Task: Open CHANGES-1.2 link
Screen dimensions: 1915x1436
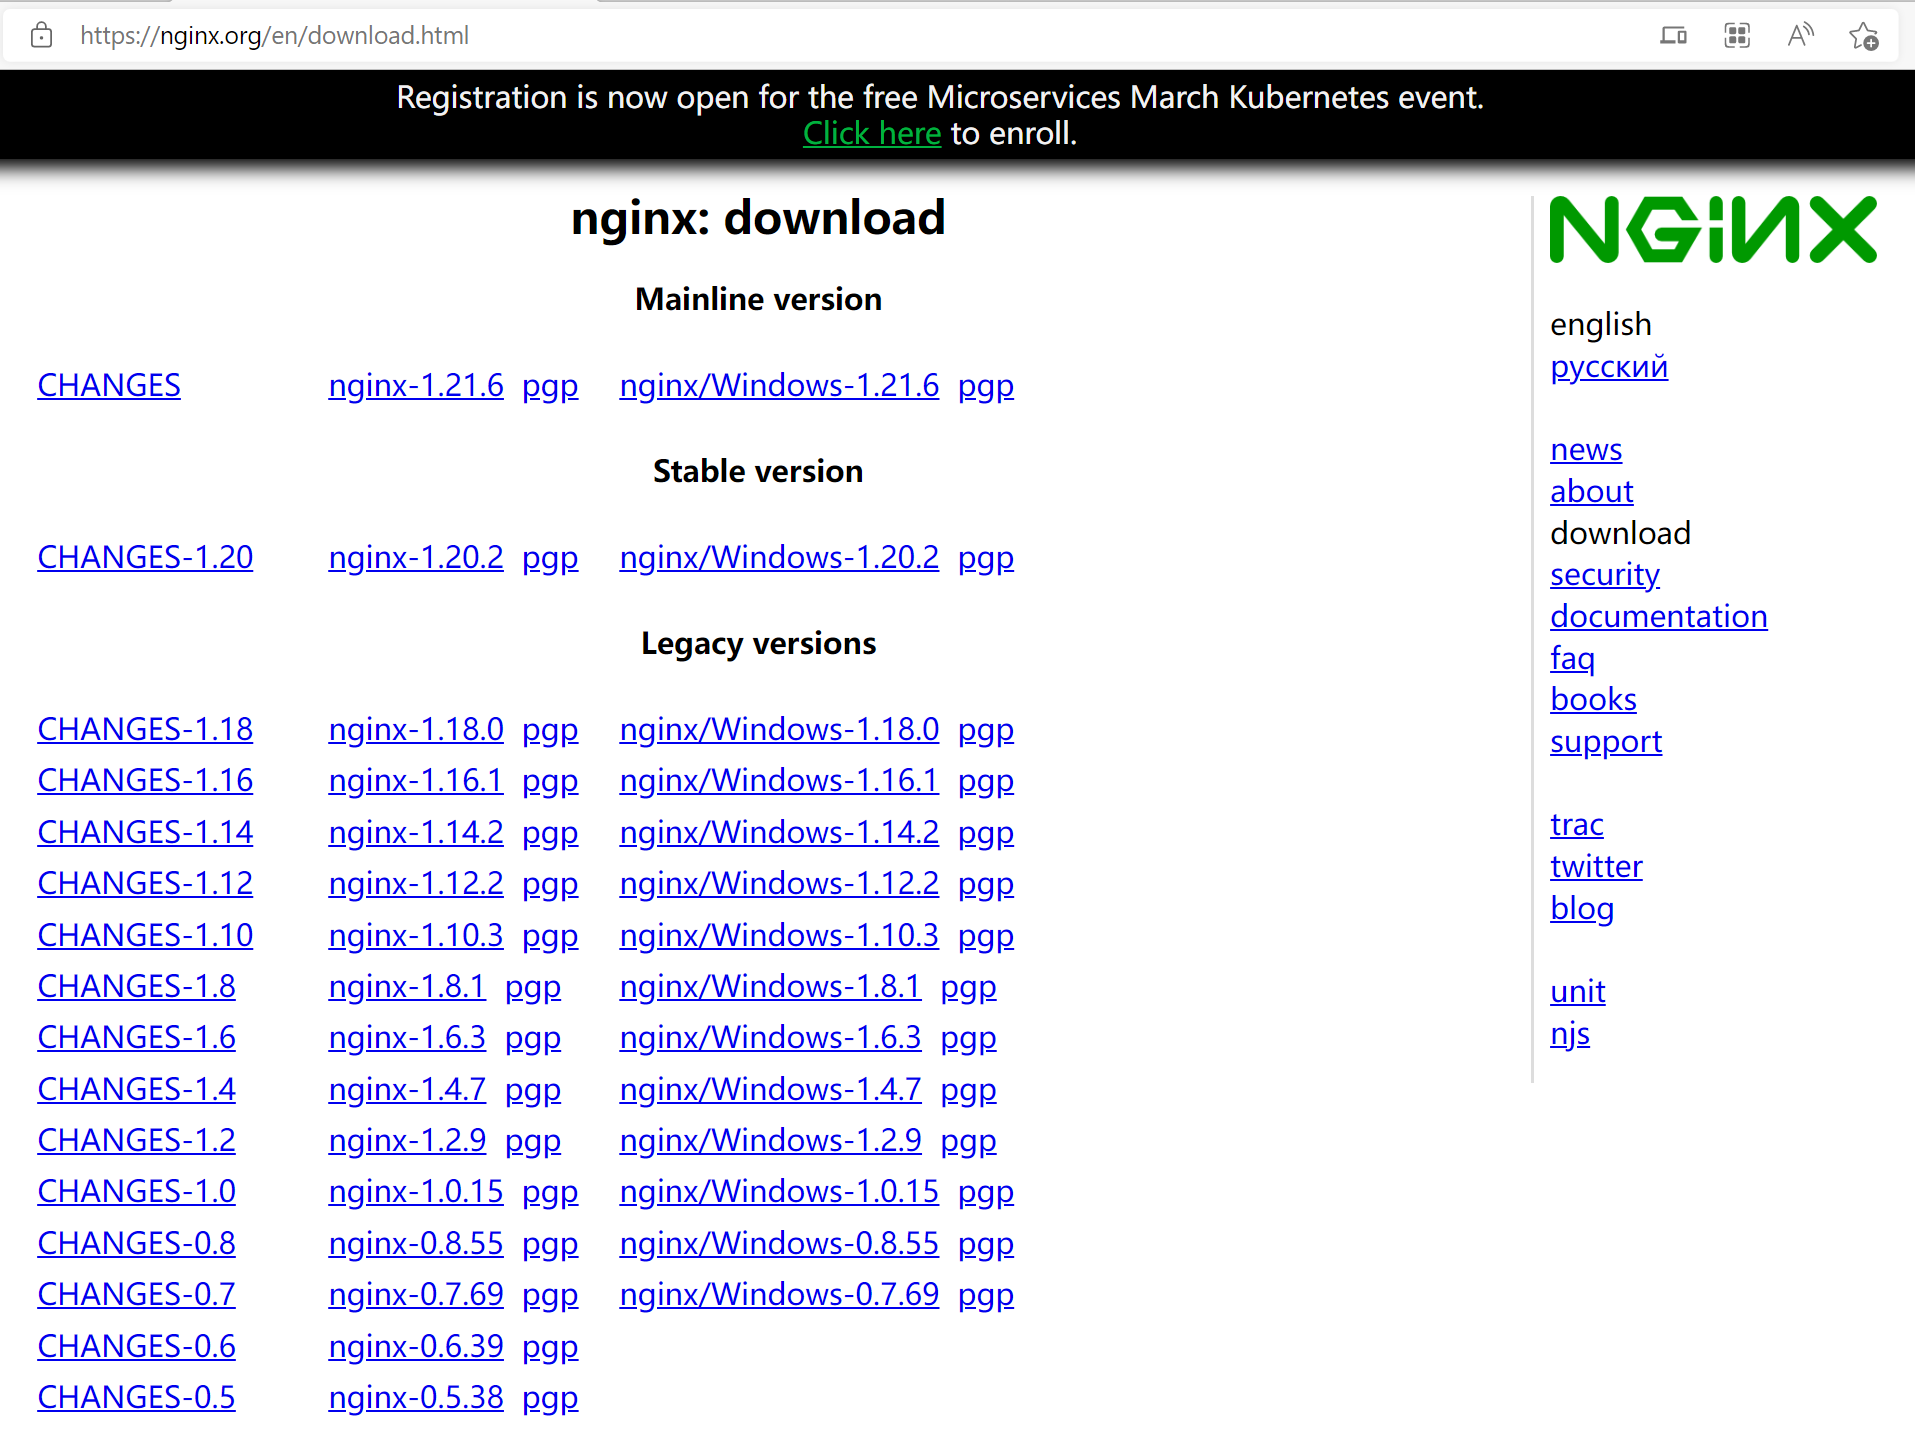Action: coord(136,1140)
